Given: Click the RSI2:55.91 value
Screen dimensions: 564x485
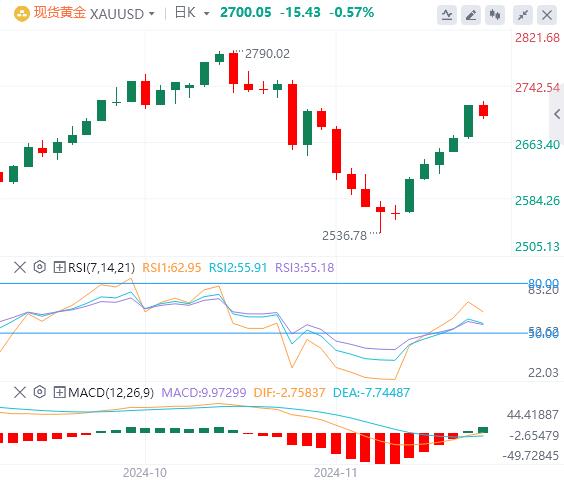Looking at the screenshot, I should point(238,268).
